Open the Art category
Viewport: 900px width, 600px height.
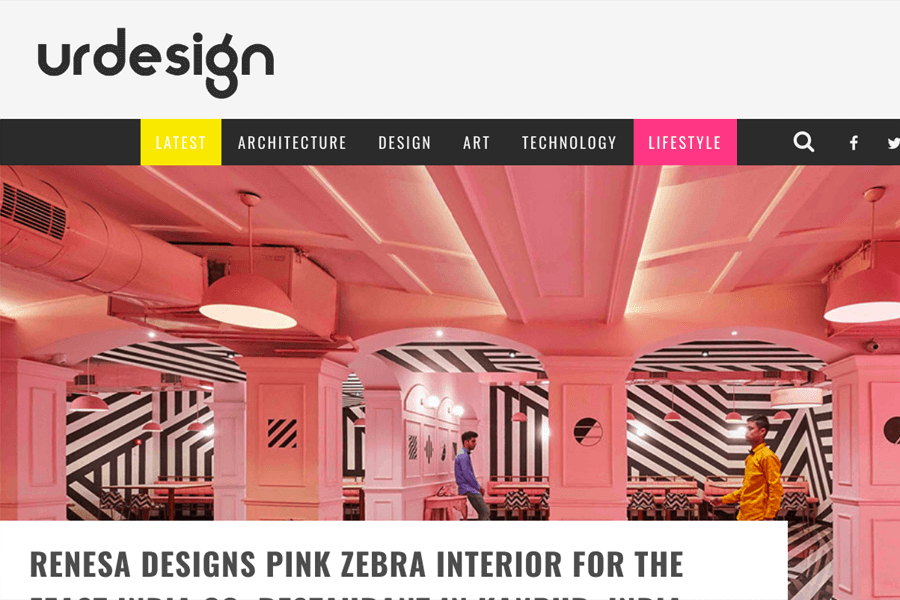click(476, 142)
